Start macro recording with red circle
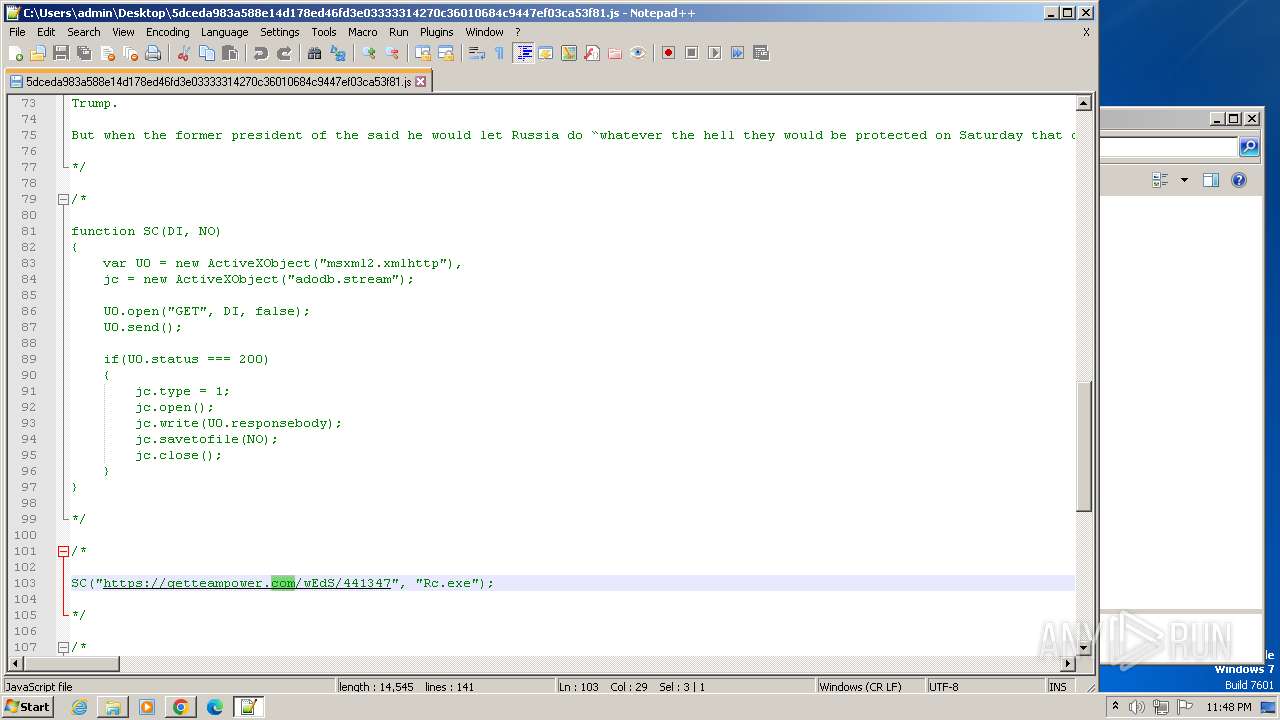Screen dimensions: 1280x720 (668, 53)
